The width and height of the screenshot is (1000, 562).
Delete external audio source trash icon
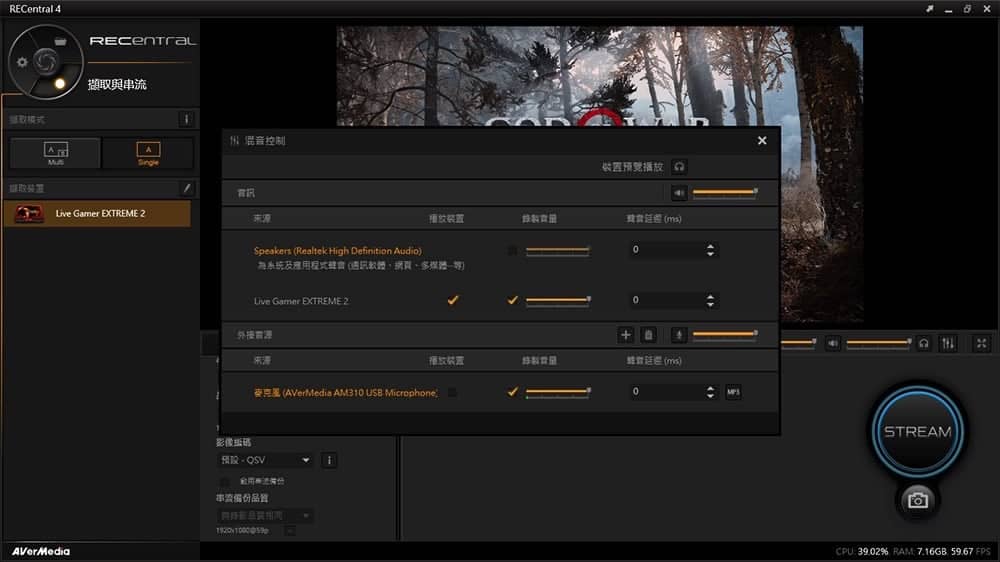point(649,335)
